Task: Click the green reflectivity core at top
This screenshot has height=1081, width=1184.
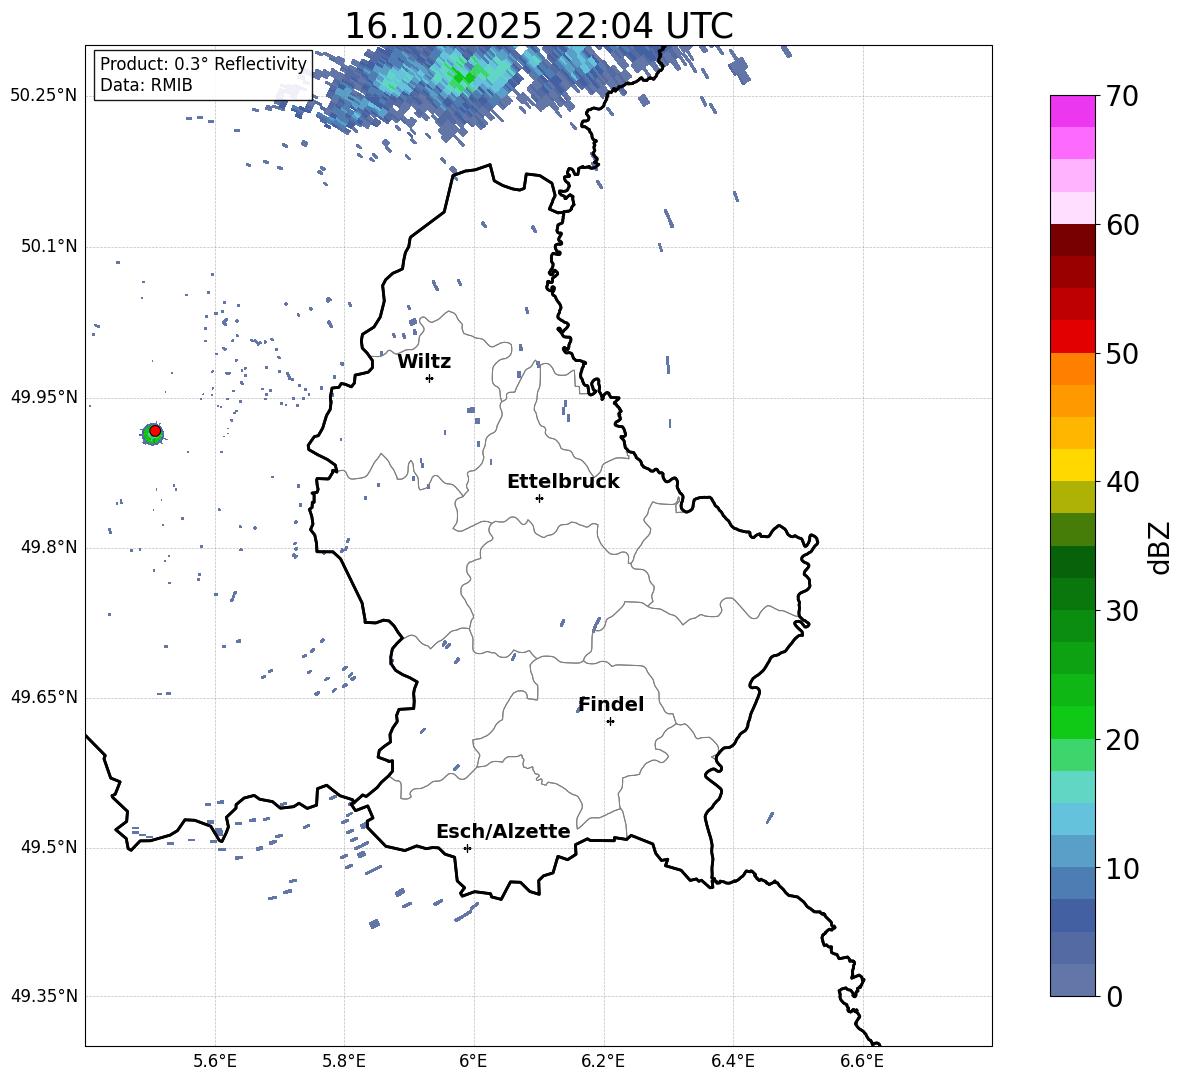Action: coord(462,76)
